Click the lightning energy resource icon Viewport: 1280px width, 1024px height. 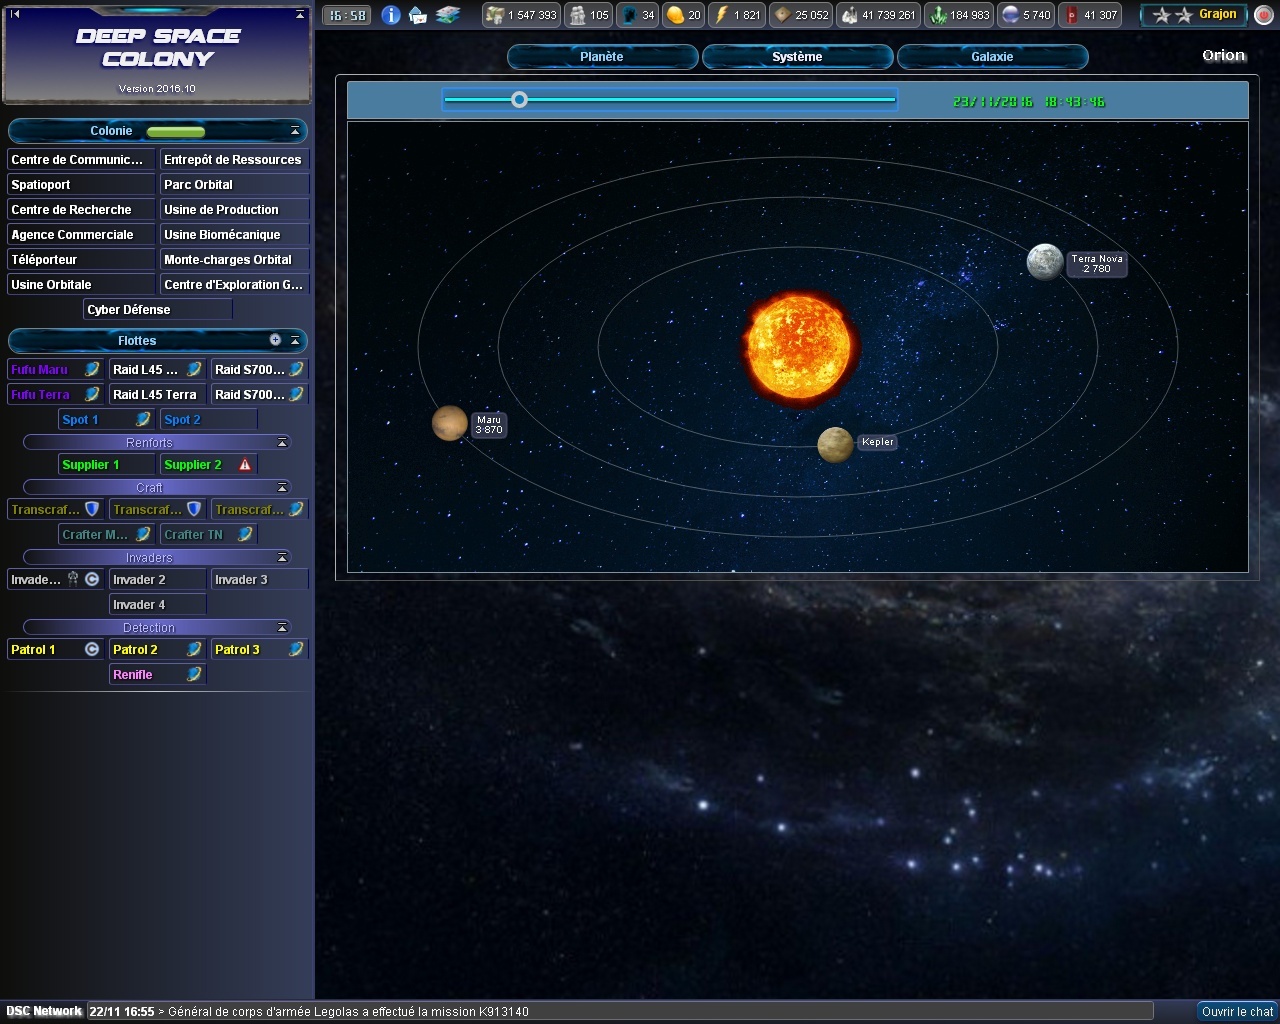point(721,15)
